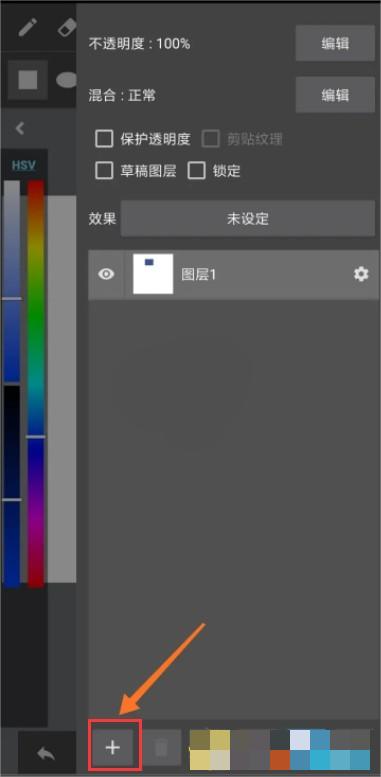381x777 pixels.
Task: Switch to the HSV color tab
Action: pyautogui.click(x=24, y=165)
